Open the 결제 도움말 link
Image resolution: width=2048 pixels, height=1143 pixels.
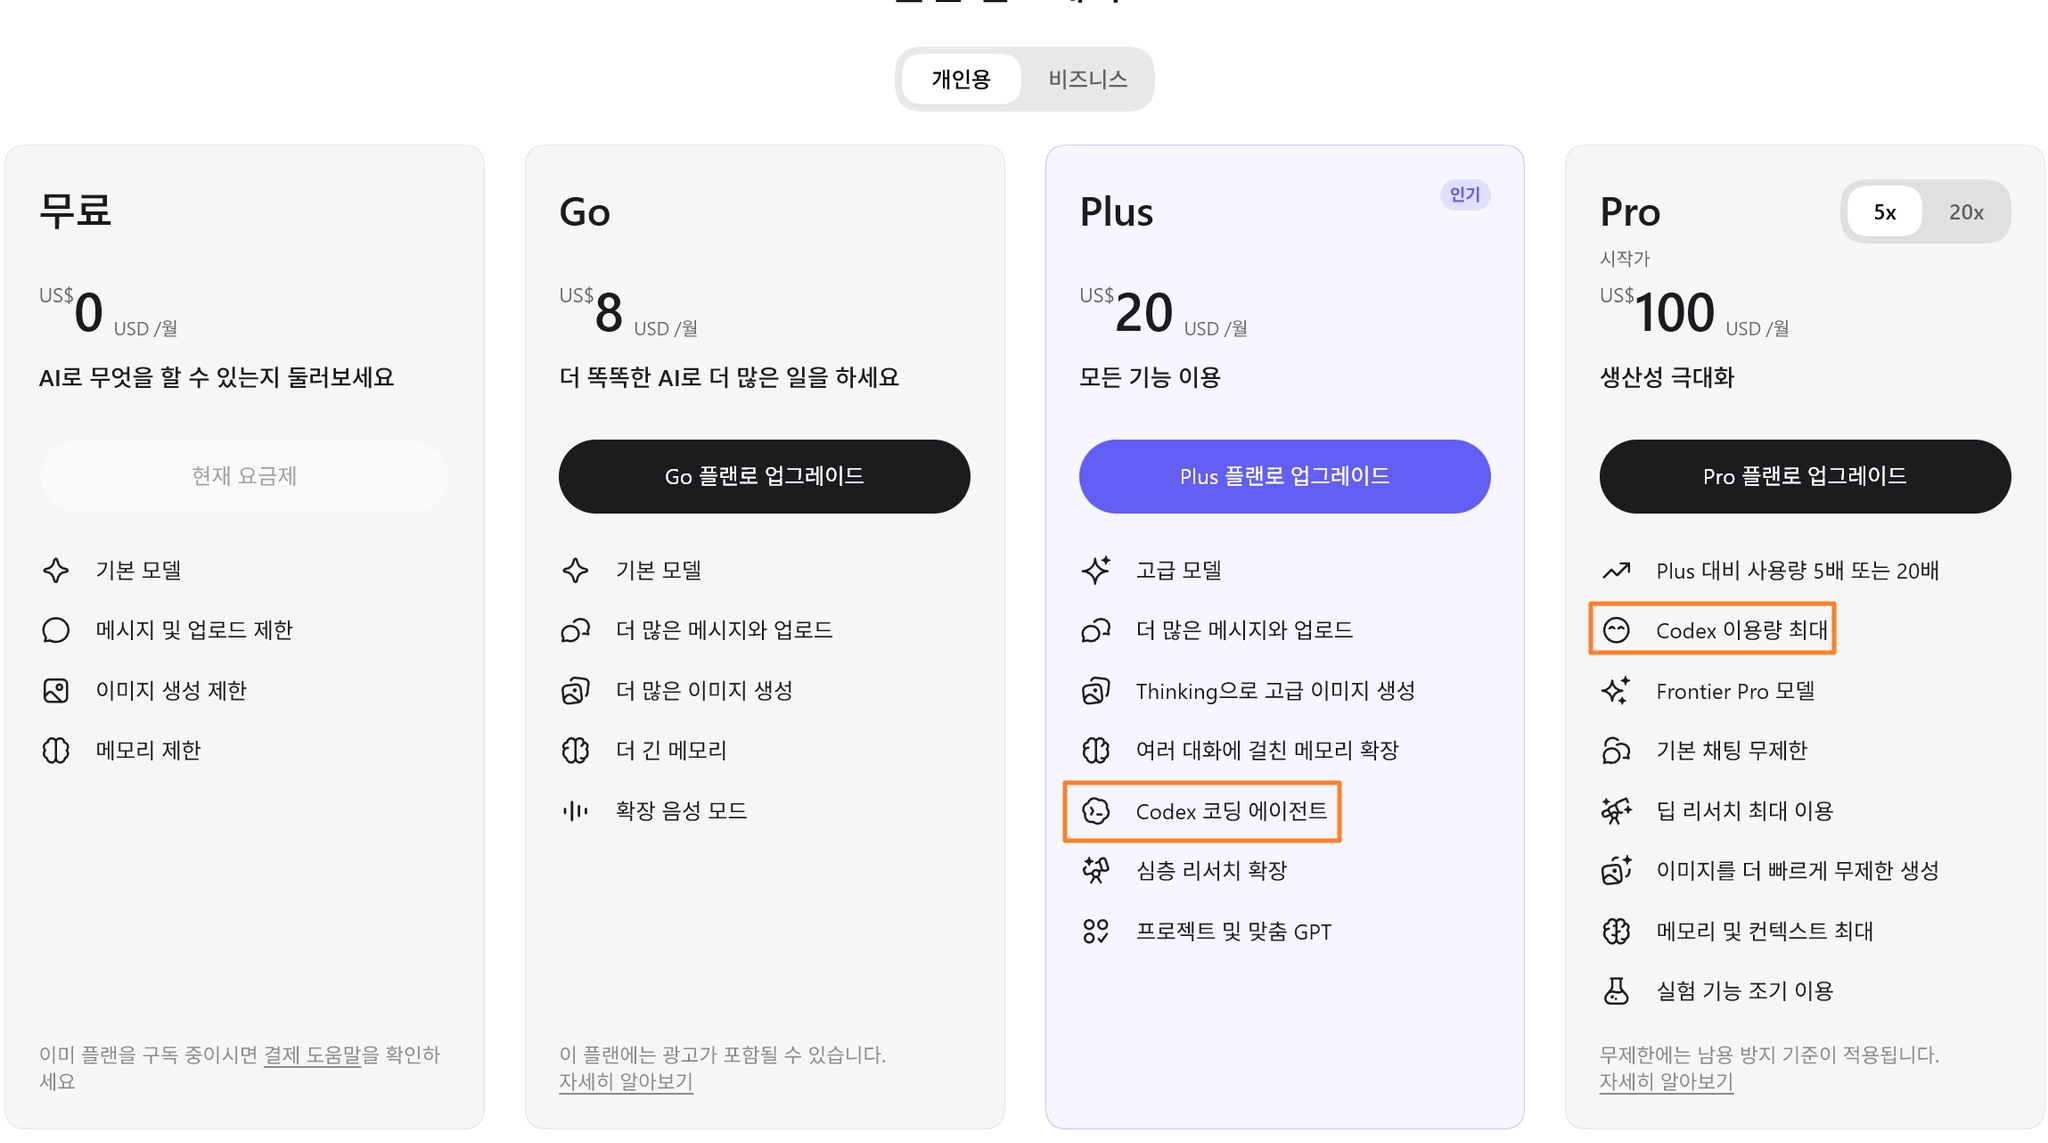pos(312,1055)
